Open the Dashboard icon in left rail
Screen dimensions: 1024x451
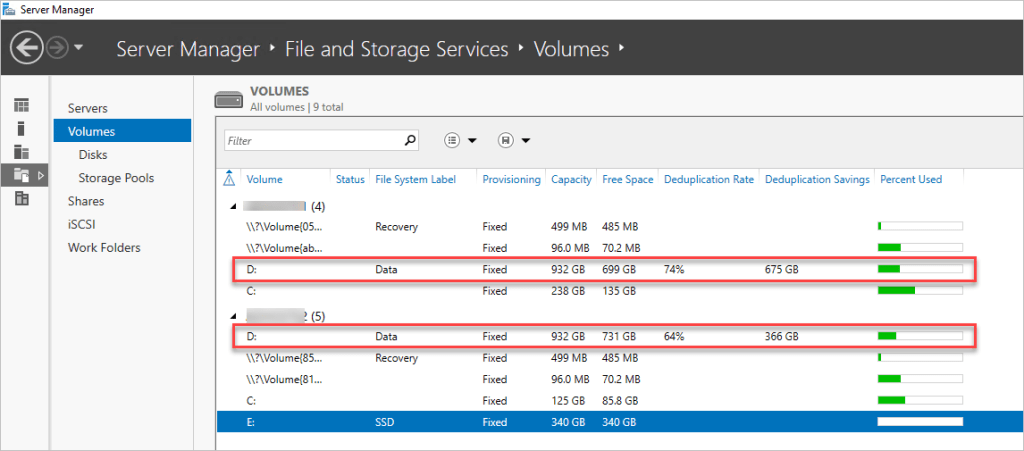coord(21,105)
